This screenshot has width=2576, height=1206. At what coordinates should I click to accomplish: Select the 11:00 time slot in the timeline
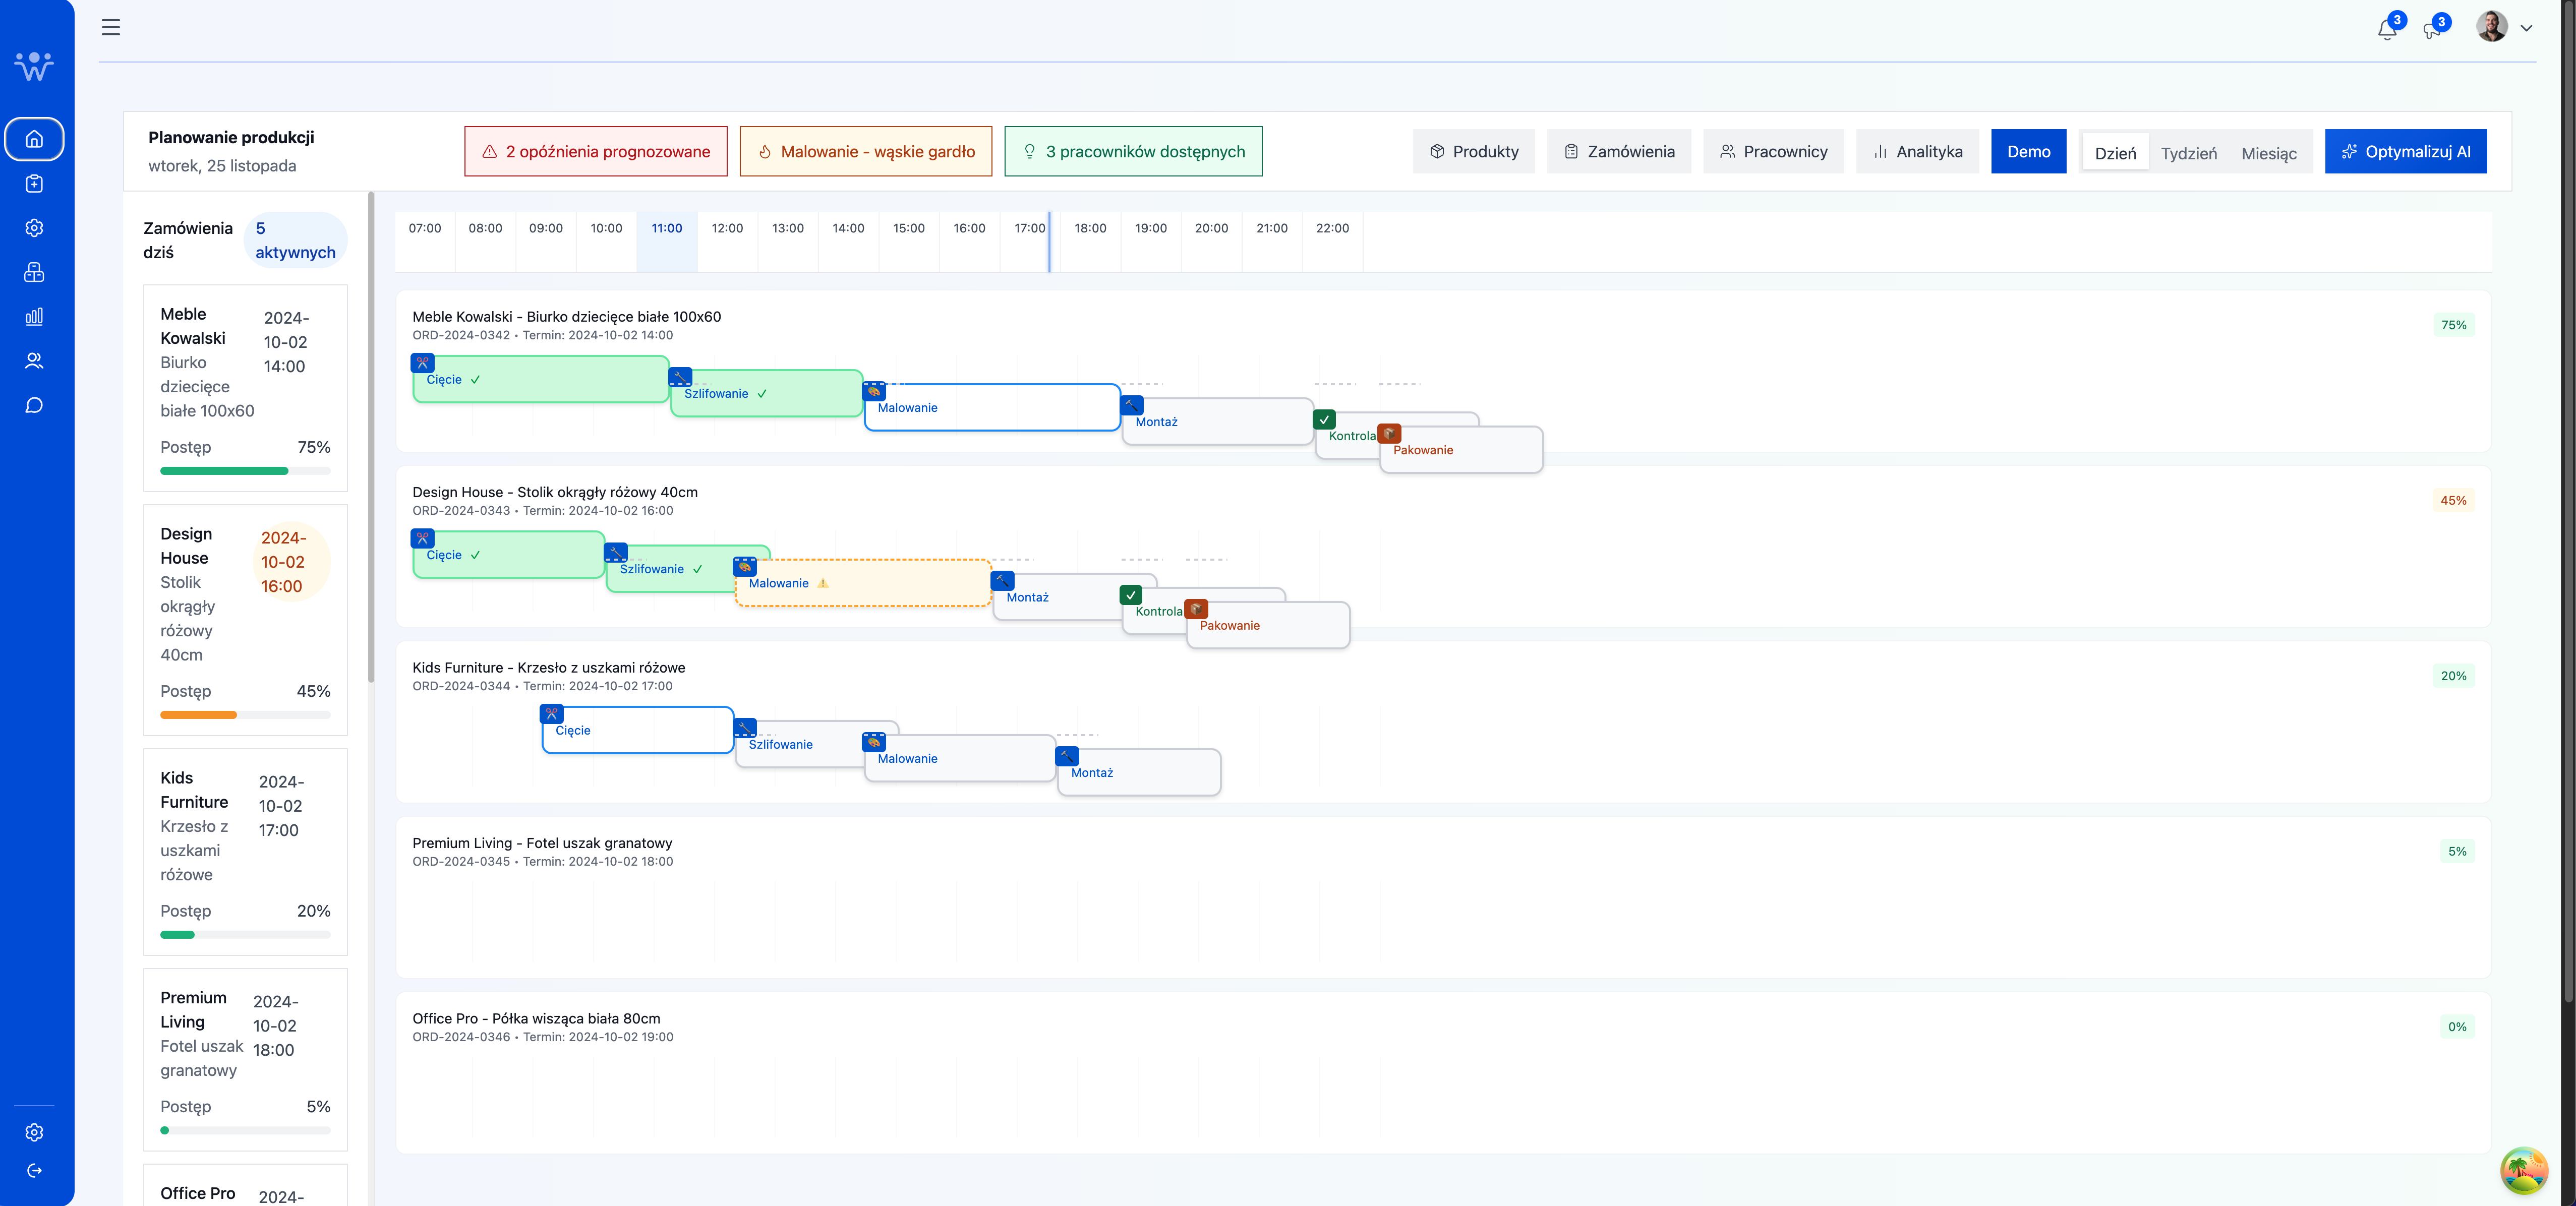(666, 229)
